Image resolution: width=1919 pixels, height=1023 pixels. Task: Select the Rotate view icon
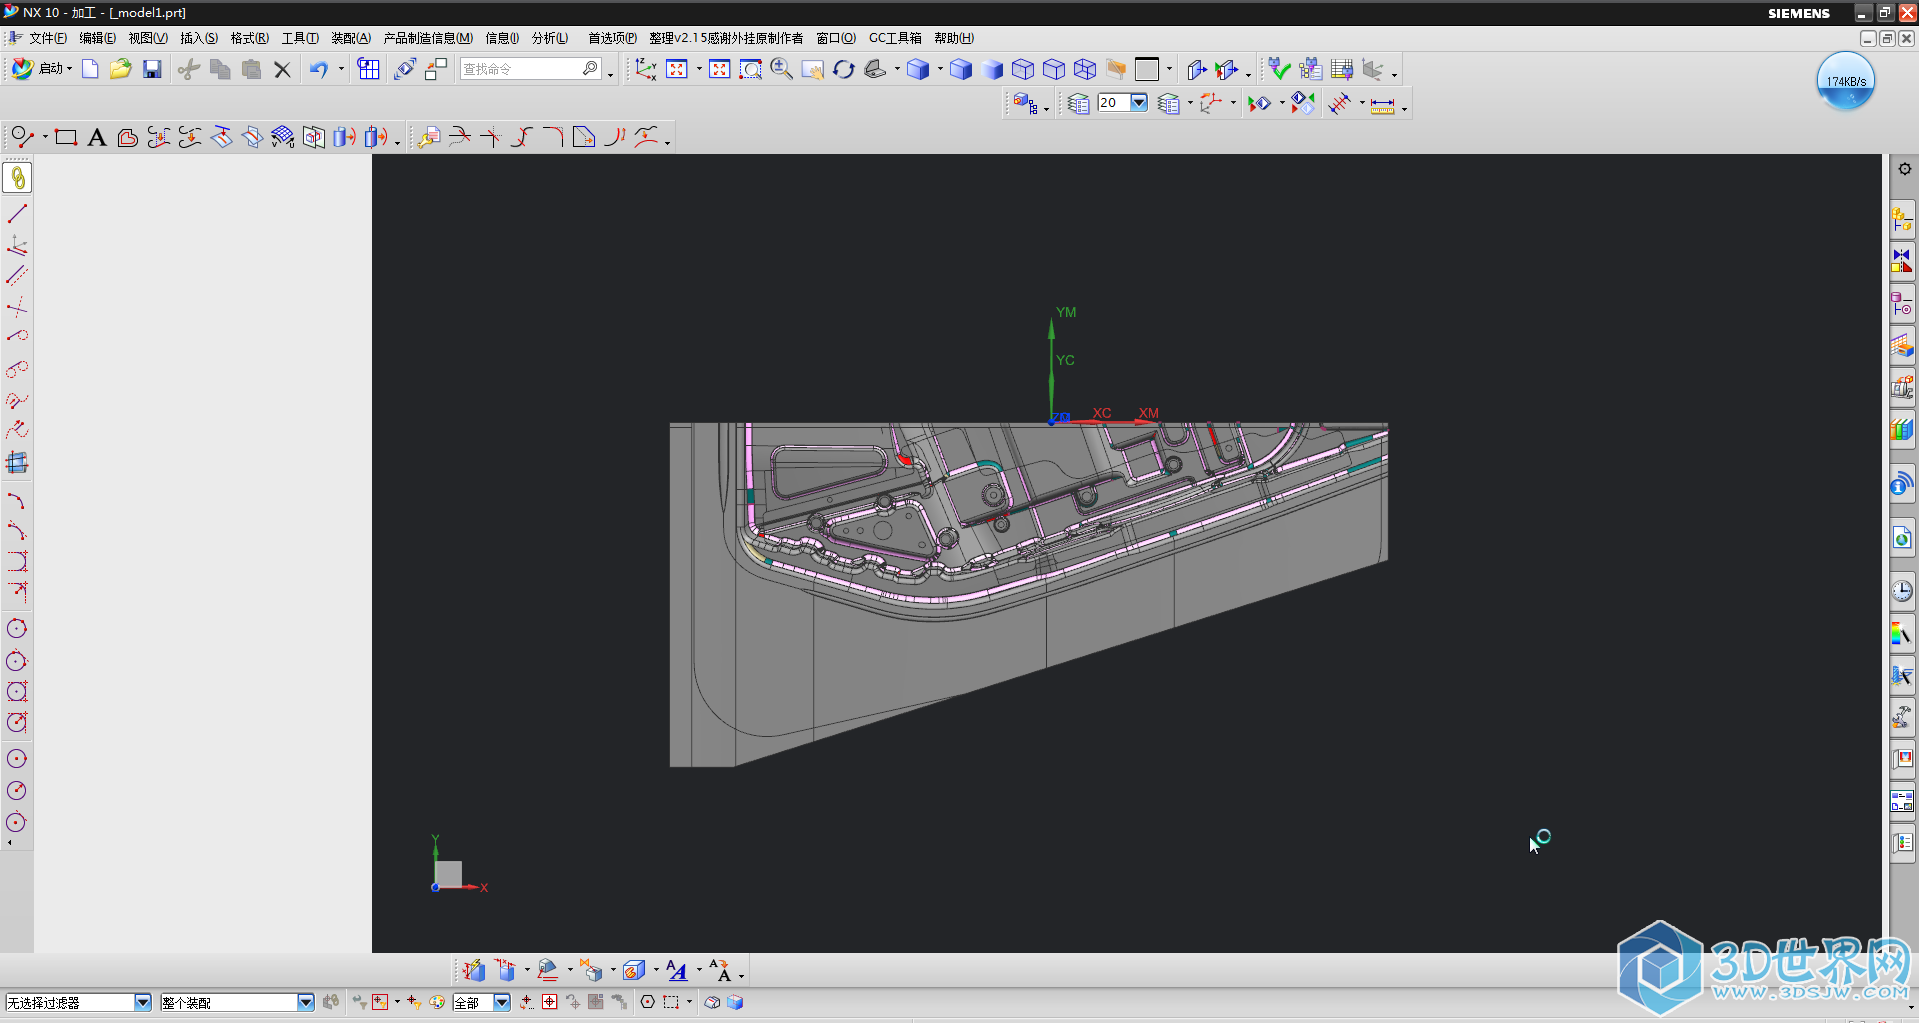click(844, 69)
